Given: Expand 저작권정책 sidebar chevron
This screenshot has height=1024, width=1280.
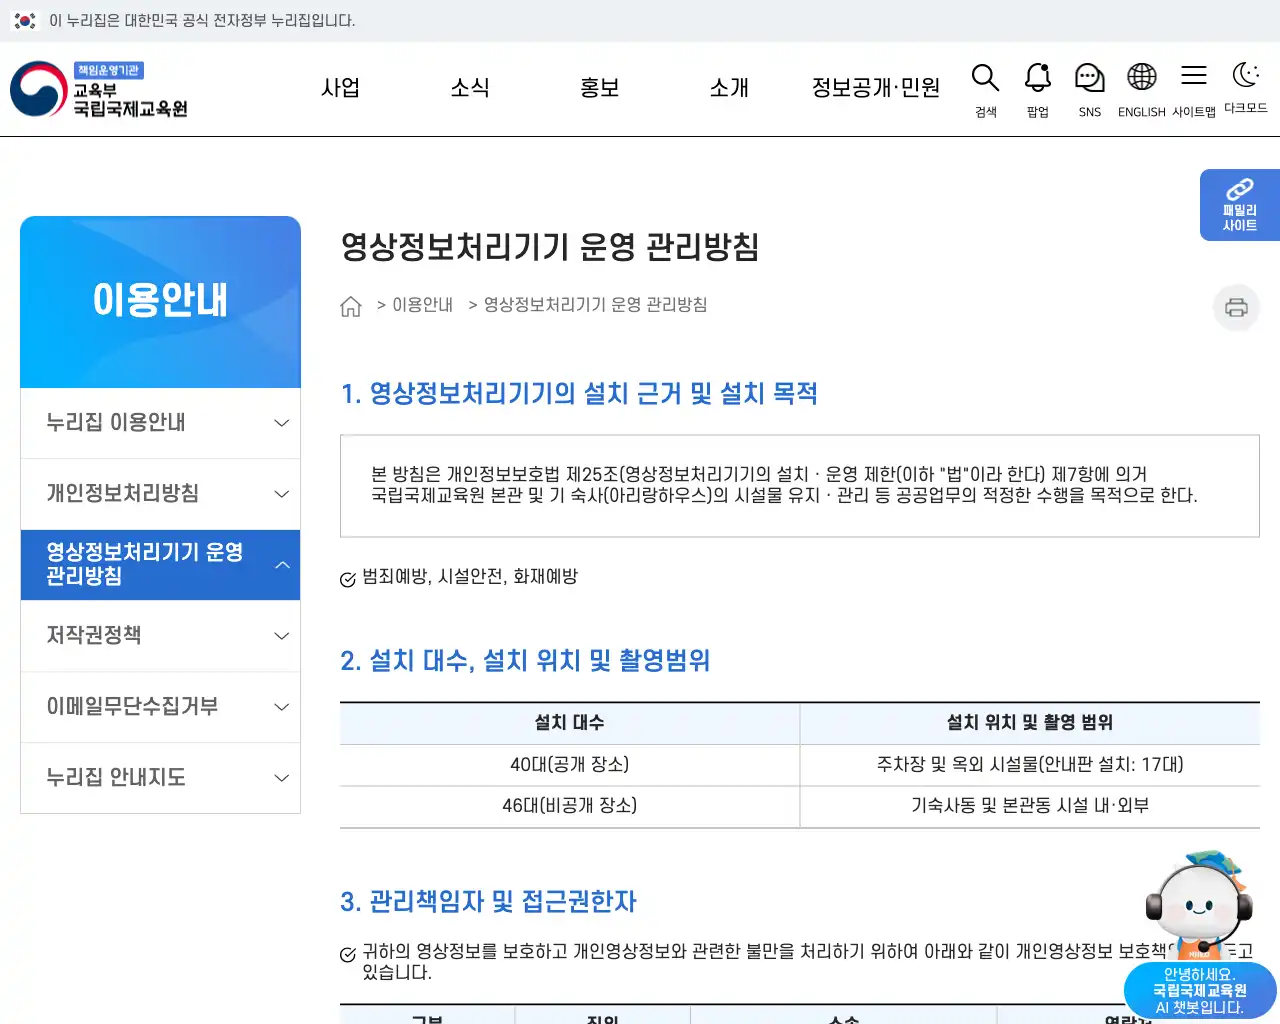Looking at the screenshot, I should pos(282,636).
